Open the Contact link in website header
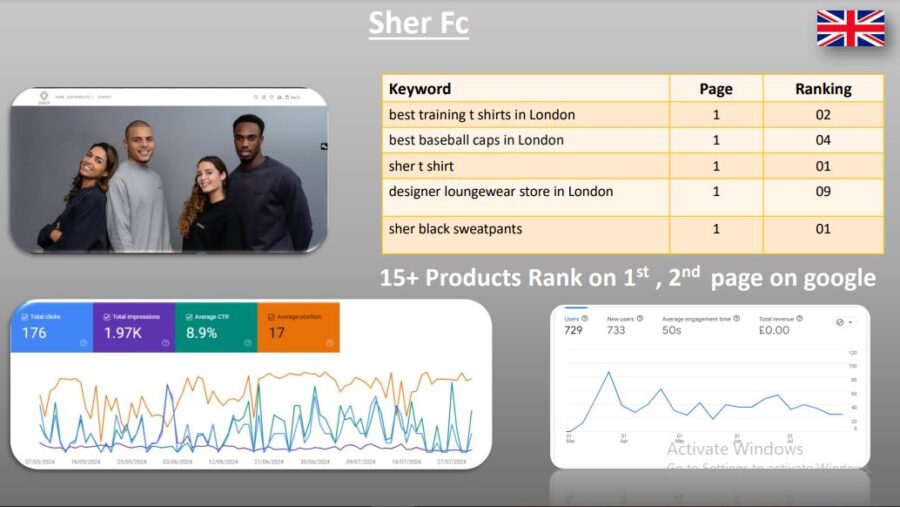This screenshot has width=900, height=507. pos(104,97)
